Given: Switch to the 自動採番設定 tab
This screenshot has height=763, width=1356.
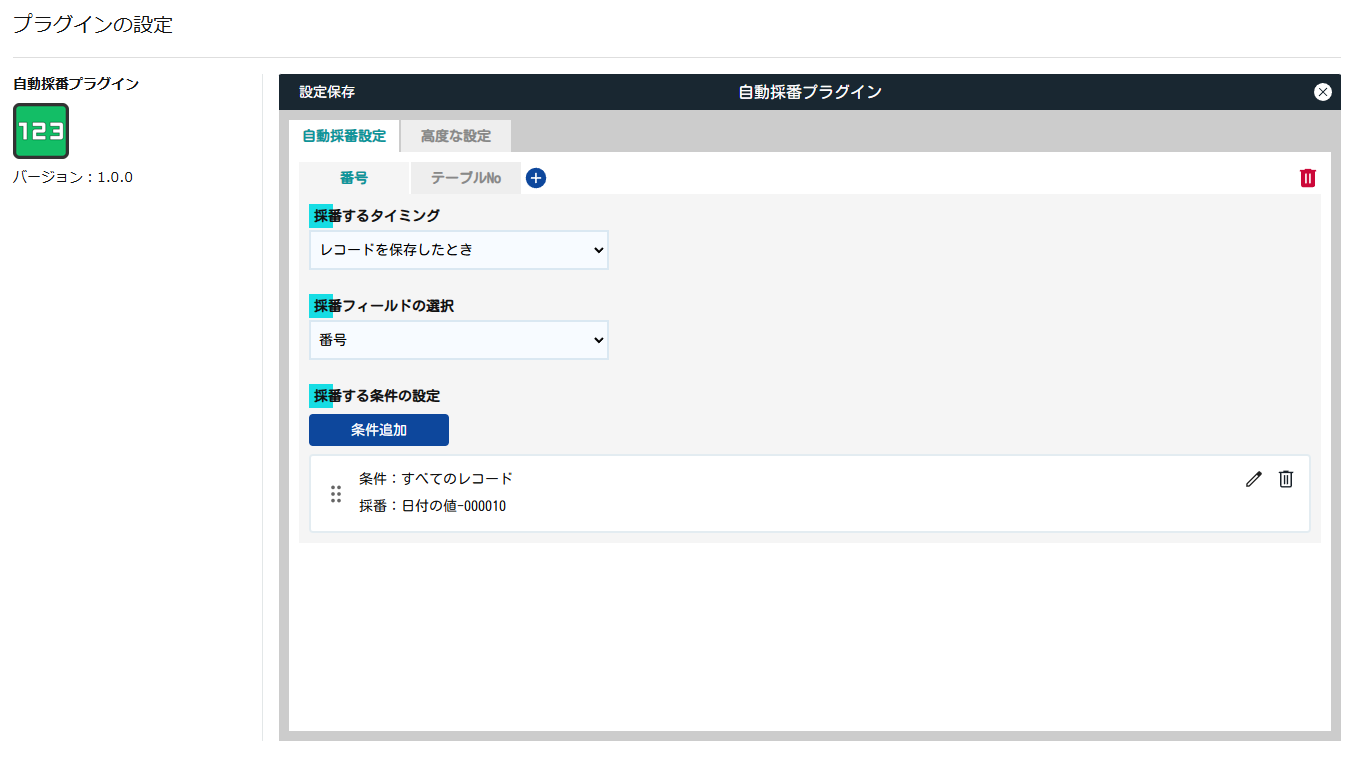Looking at the screenshot, I should (343, 135).
